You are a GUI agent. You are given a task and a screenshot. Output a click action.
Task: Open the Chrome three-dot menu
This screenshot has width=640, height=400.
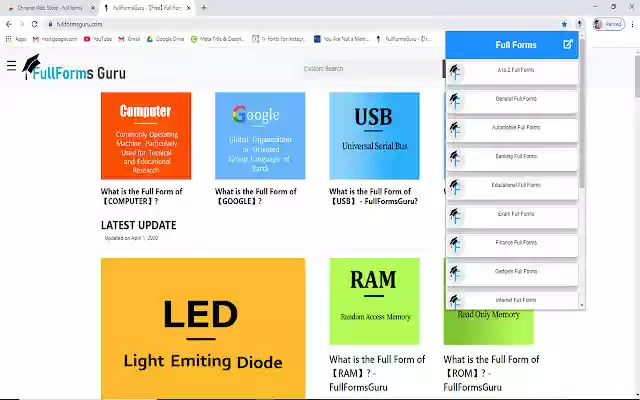632,24
